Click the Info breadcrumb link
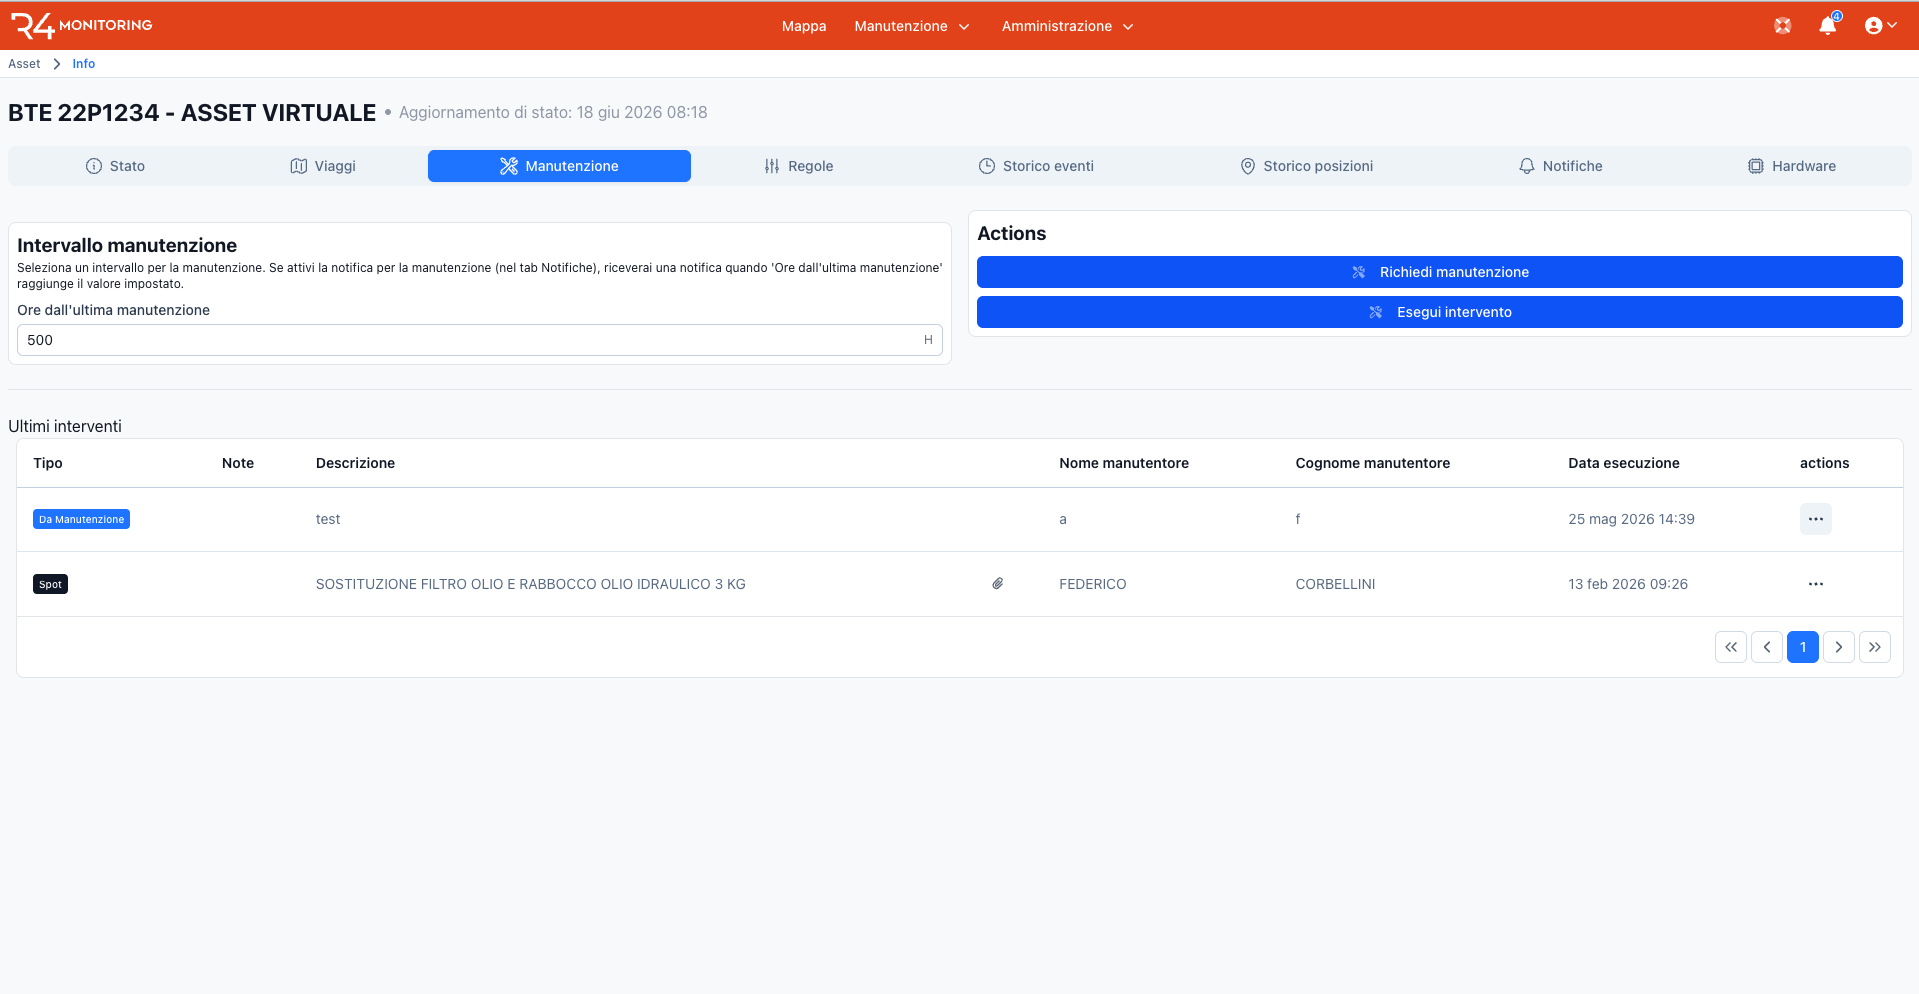Screen dimensions: 1919x994 [84, 64]
